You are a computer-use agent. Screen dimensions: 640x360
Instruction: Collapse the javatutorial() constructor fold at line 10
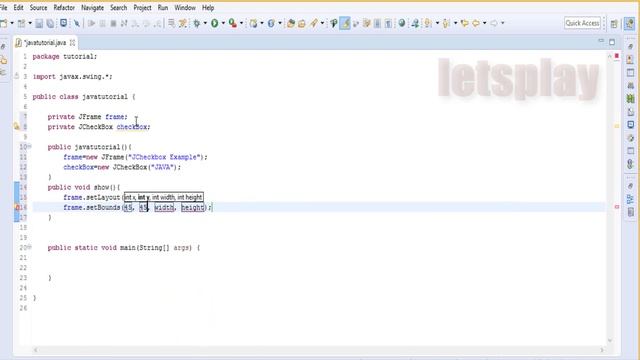point(29,147)
